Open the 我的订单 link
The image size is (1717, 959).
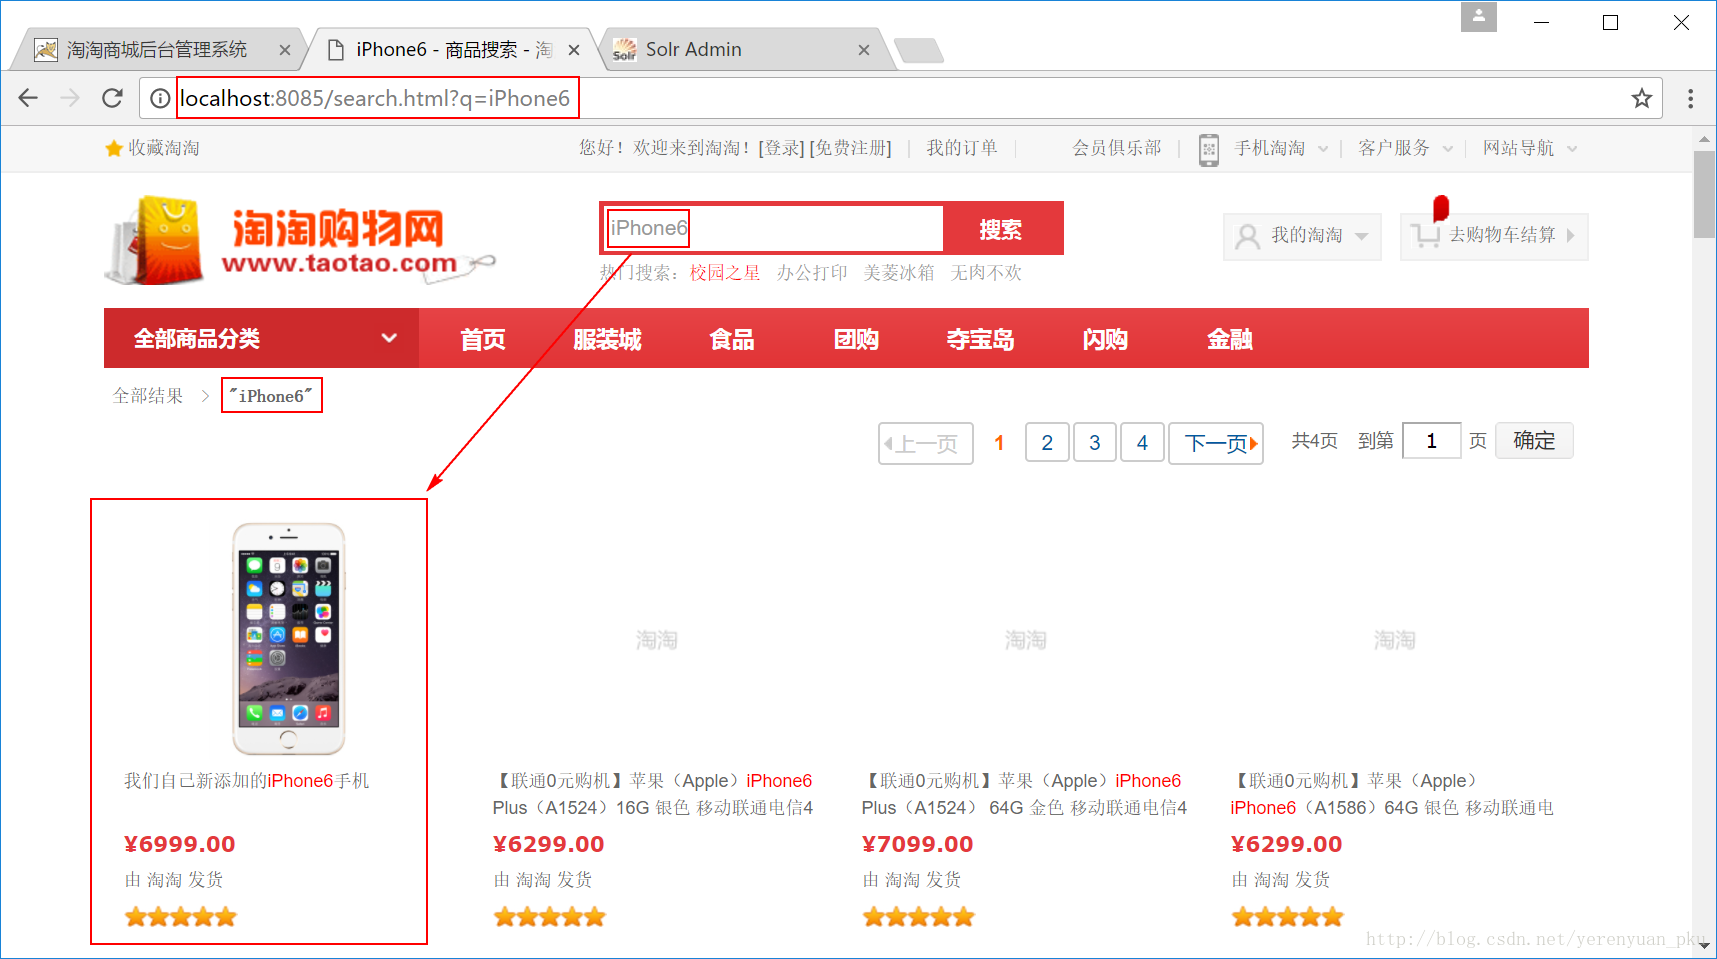961,148
